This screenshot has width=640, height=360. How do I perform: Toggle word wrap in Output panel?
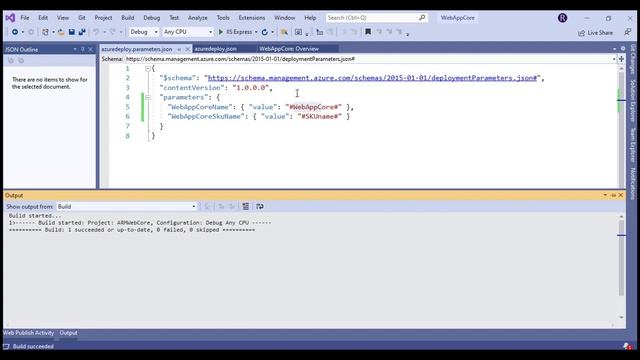(260, 207)
